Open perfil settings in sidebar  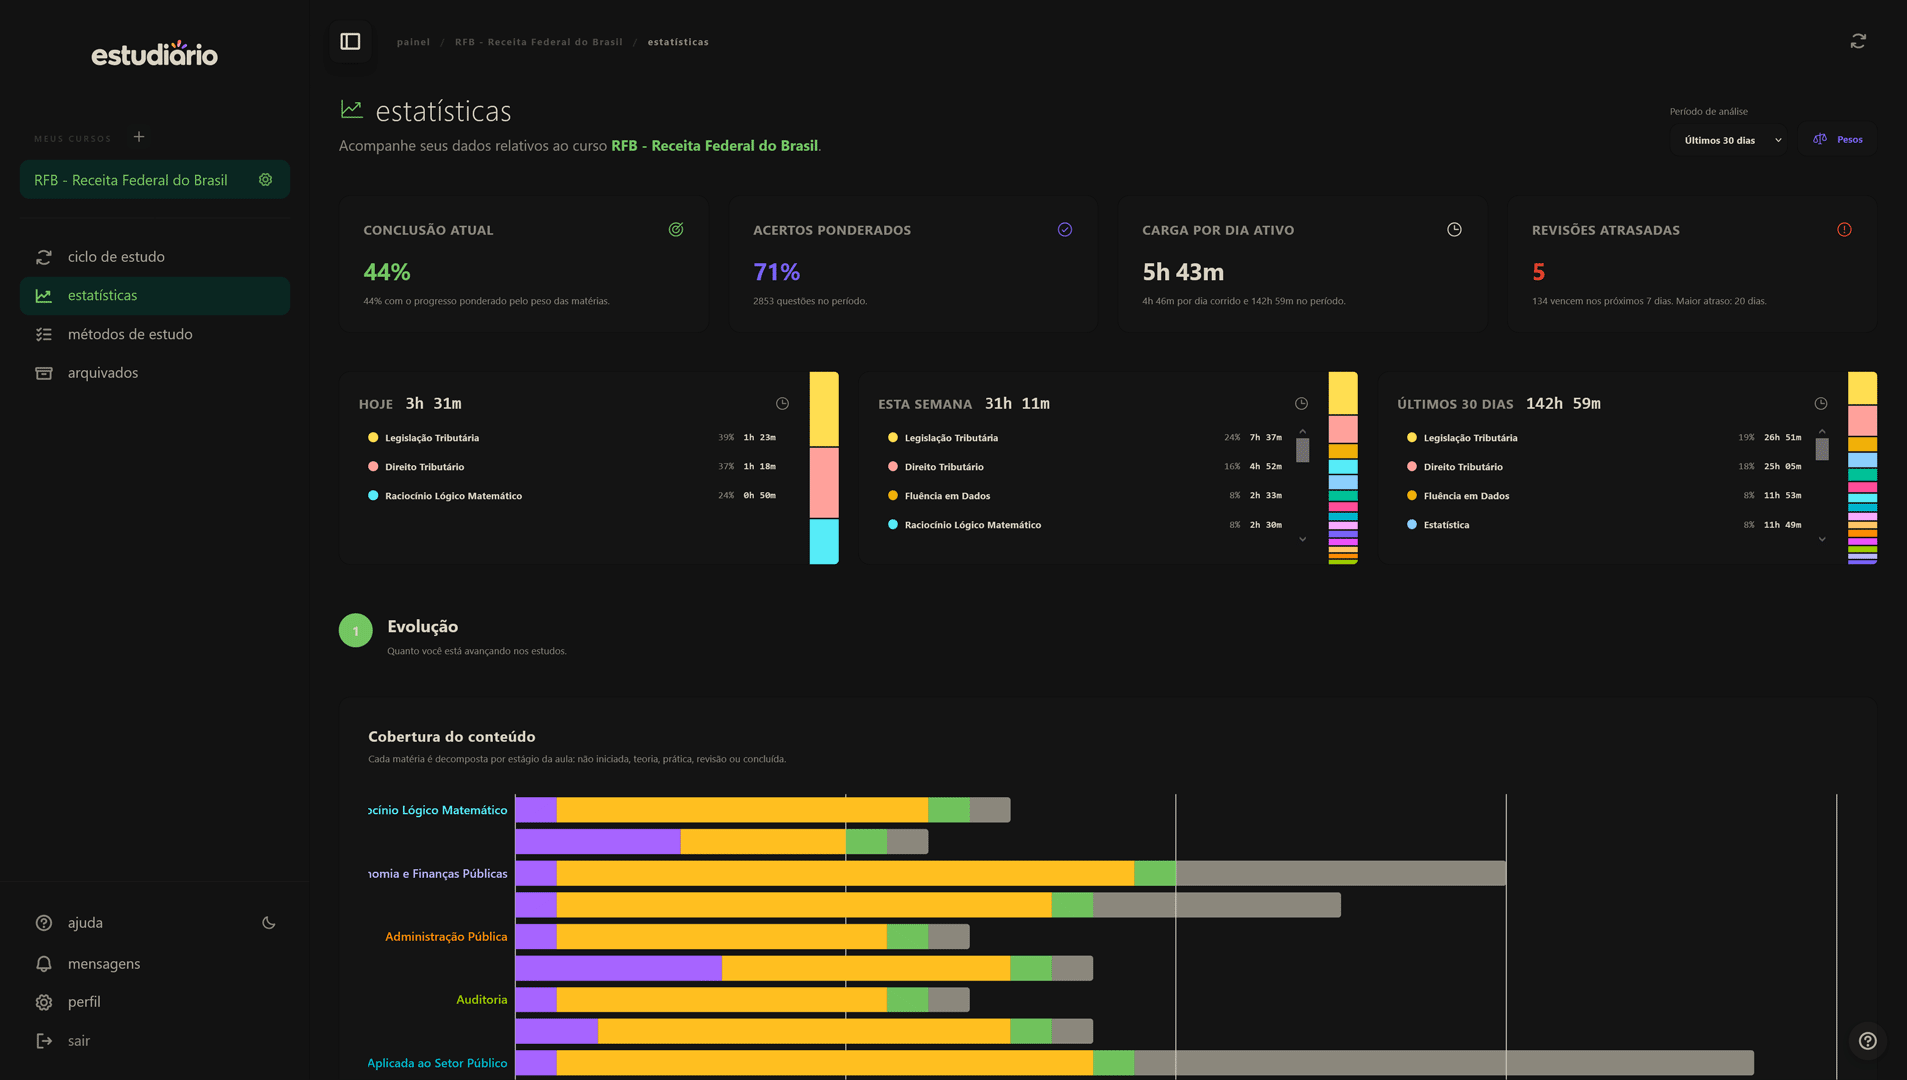68,1002
